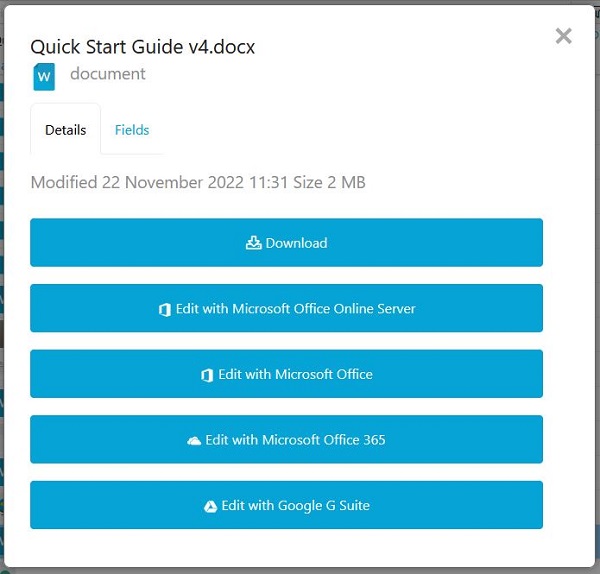Image resolution: width=600 pixels, height=574 pixels.
Task: Click Office logo on Online Server button
Action: coord(164,310)
